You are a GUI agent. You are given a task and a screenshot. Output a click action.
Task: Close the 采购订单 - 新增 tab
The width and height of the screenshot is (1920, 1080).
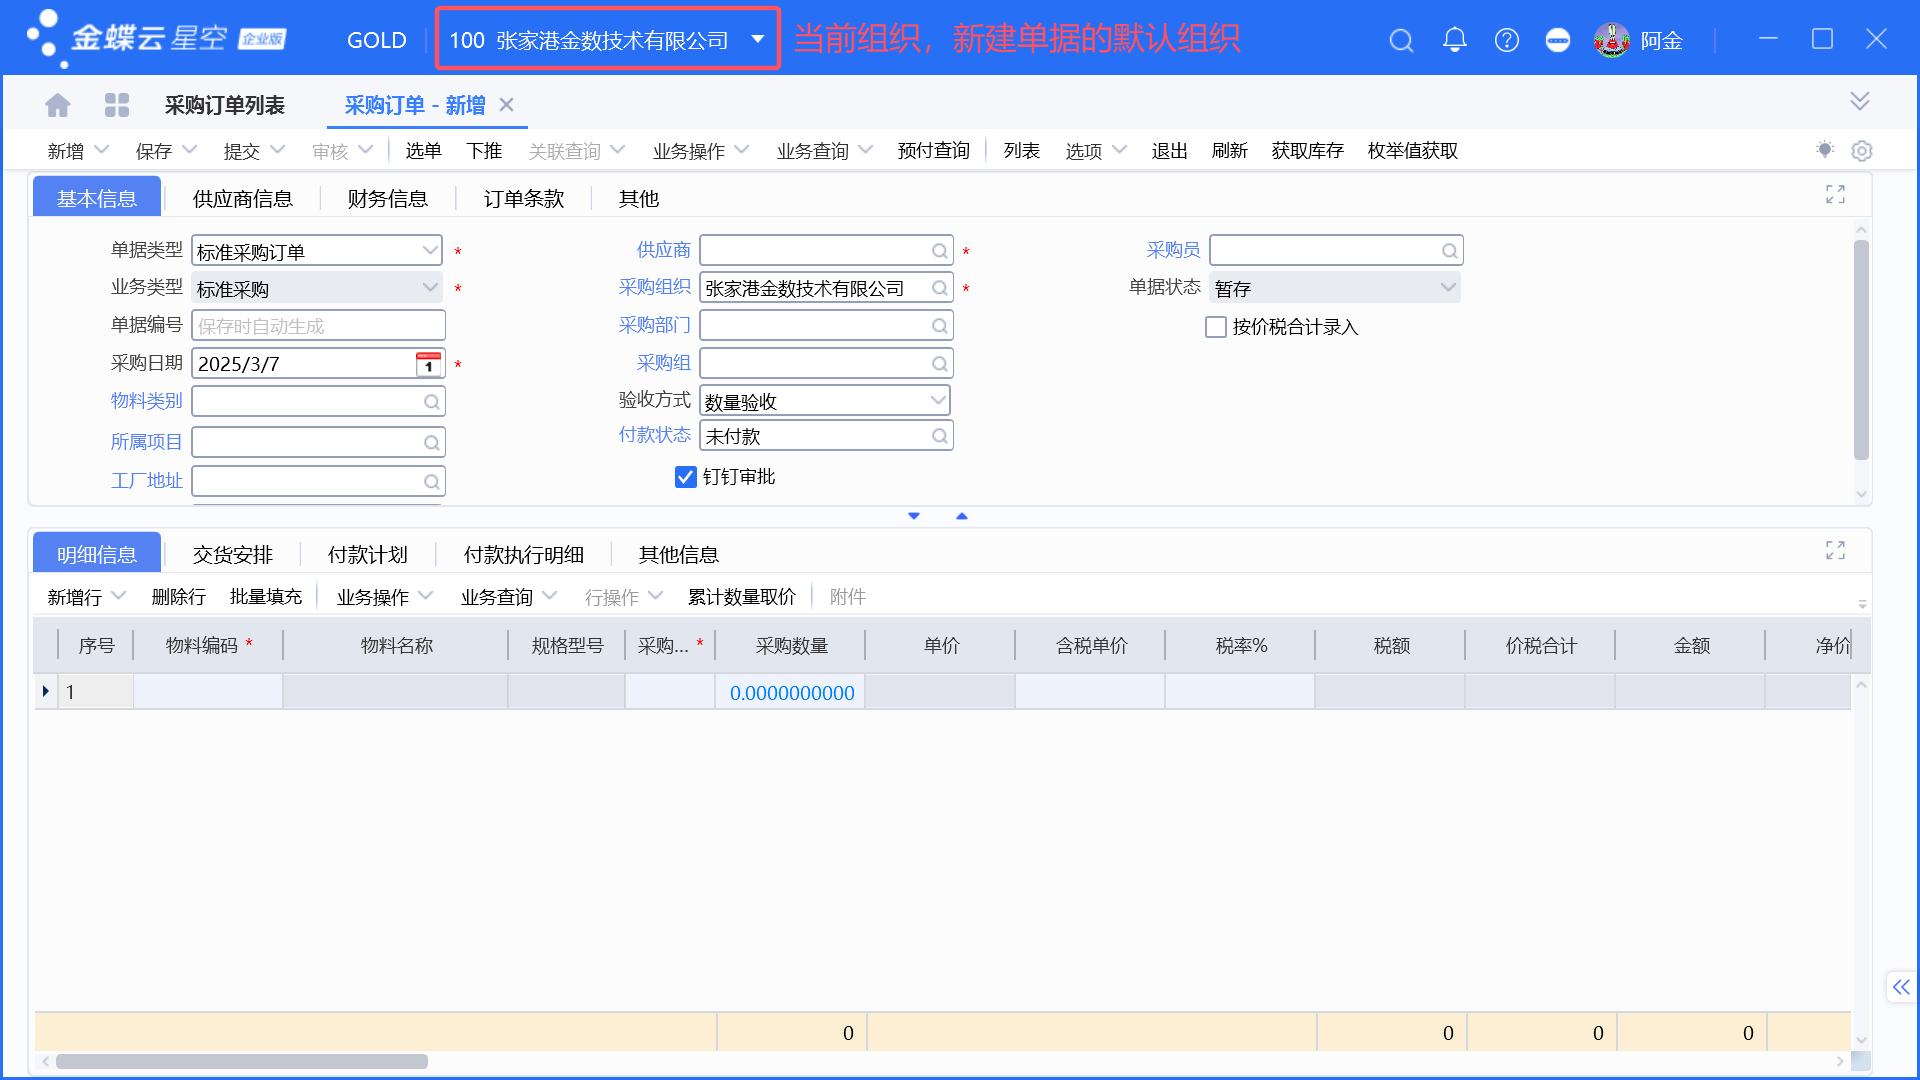[506, 105]
